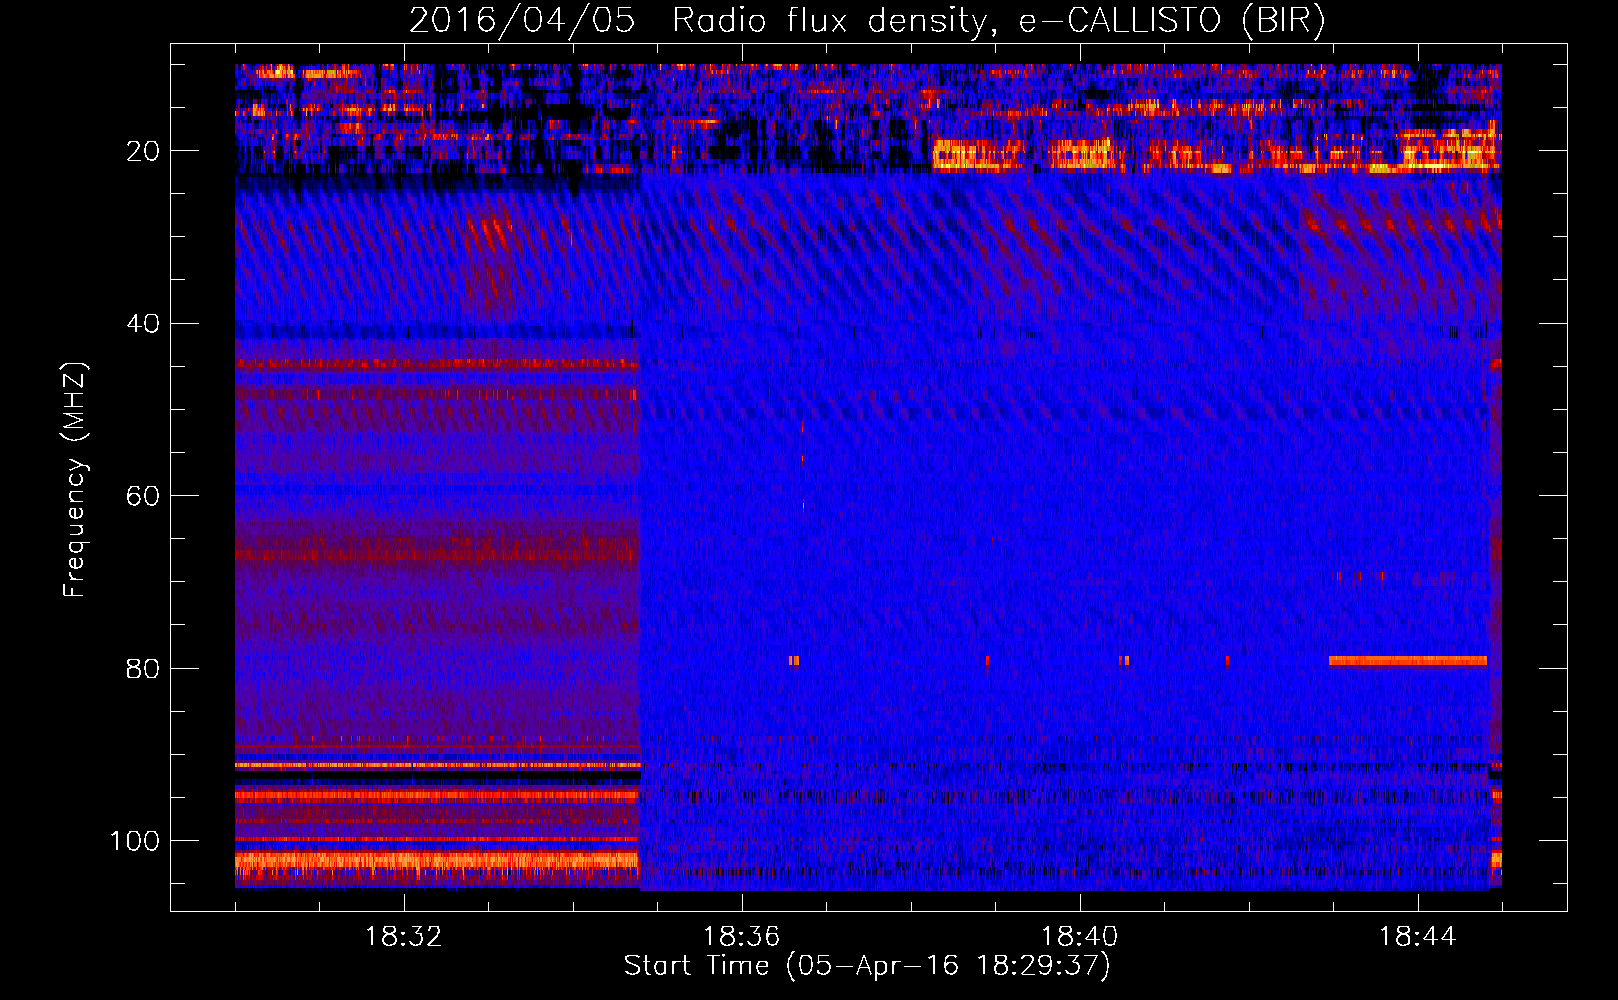
Task: Click the '18:40' time tick label
Action: 1080,937
